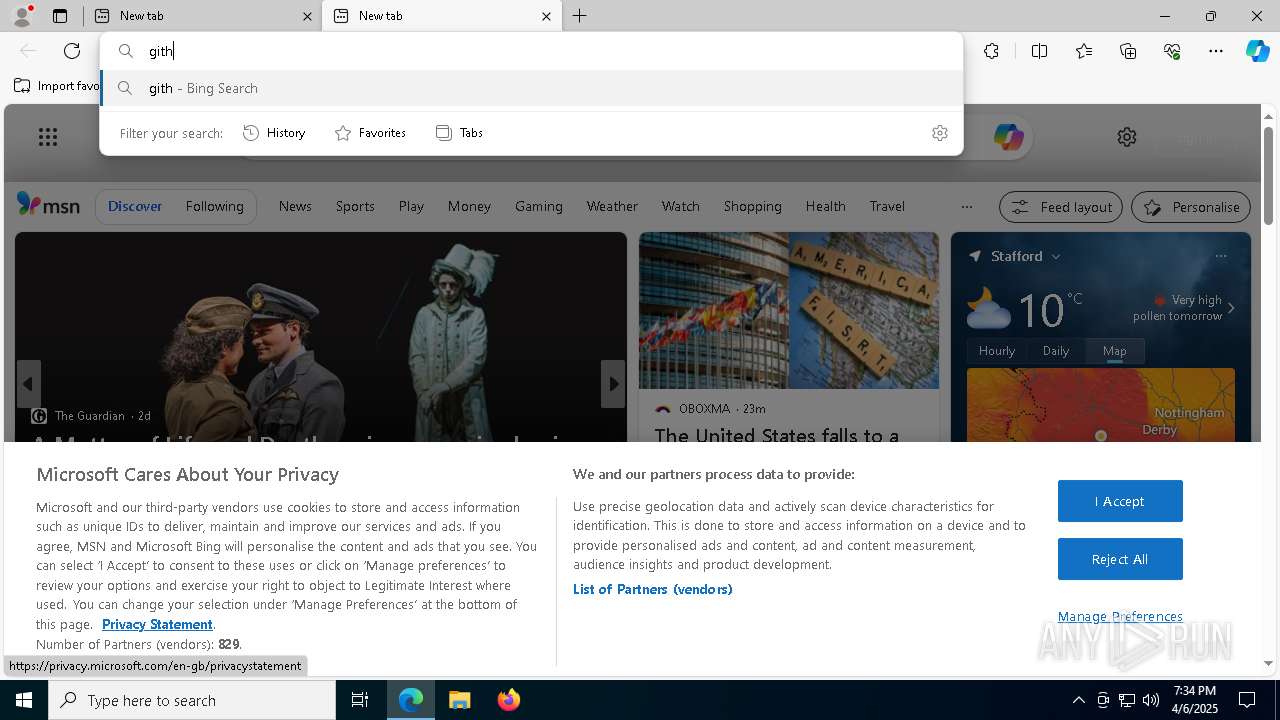Close the second New tab

point(546,16)
